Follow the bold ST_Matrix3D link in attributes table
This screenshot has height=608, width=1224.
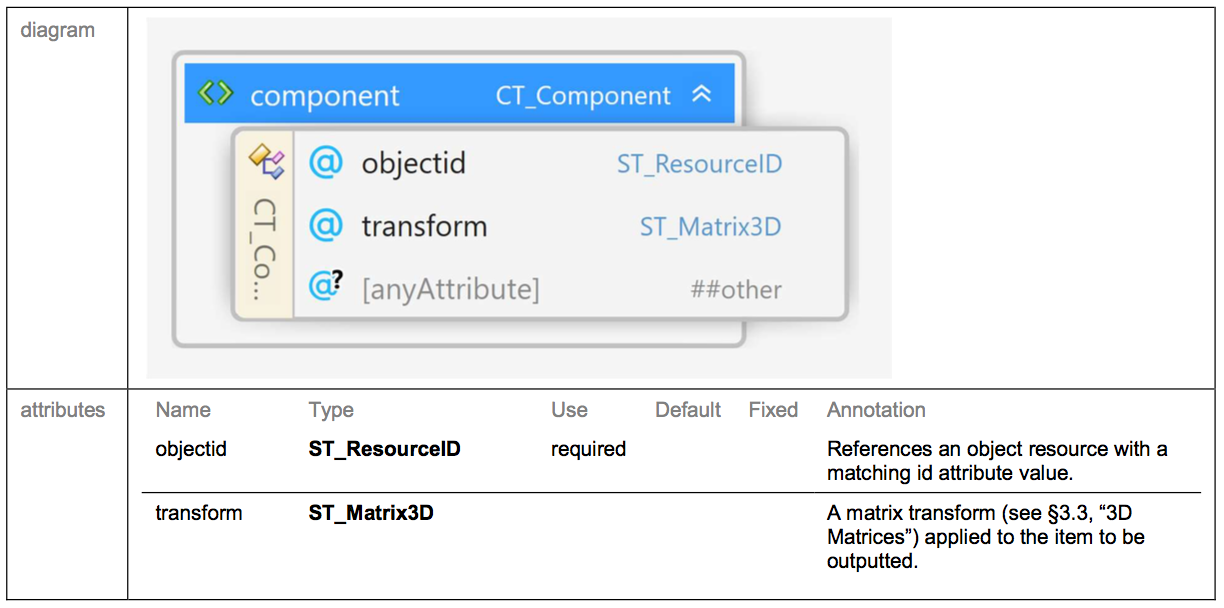[x=371, y=513]
